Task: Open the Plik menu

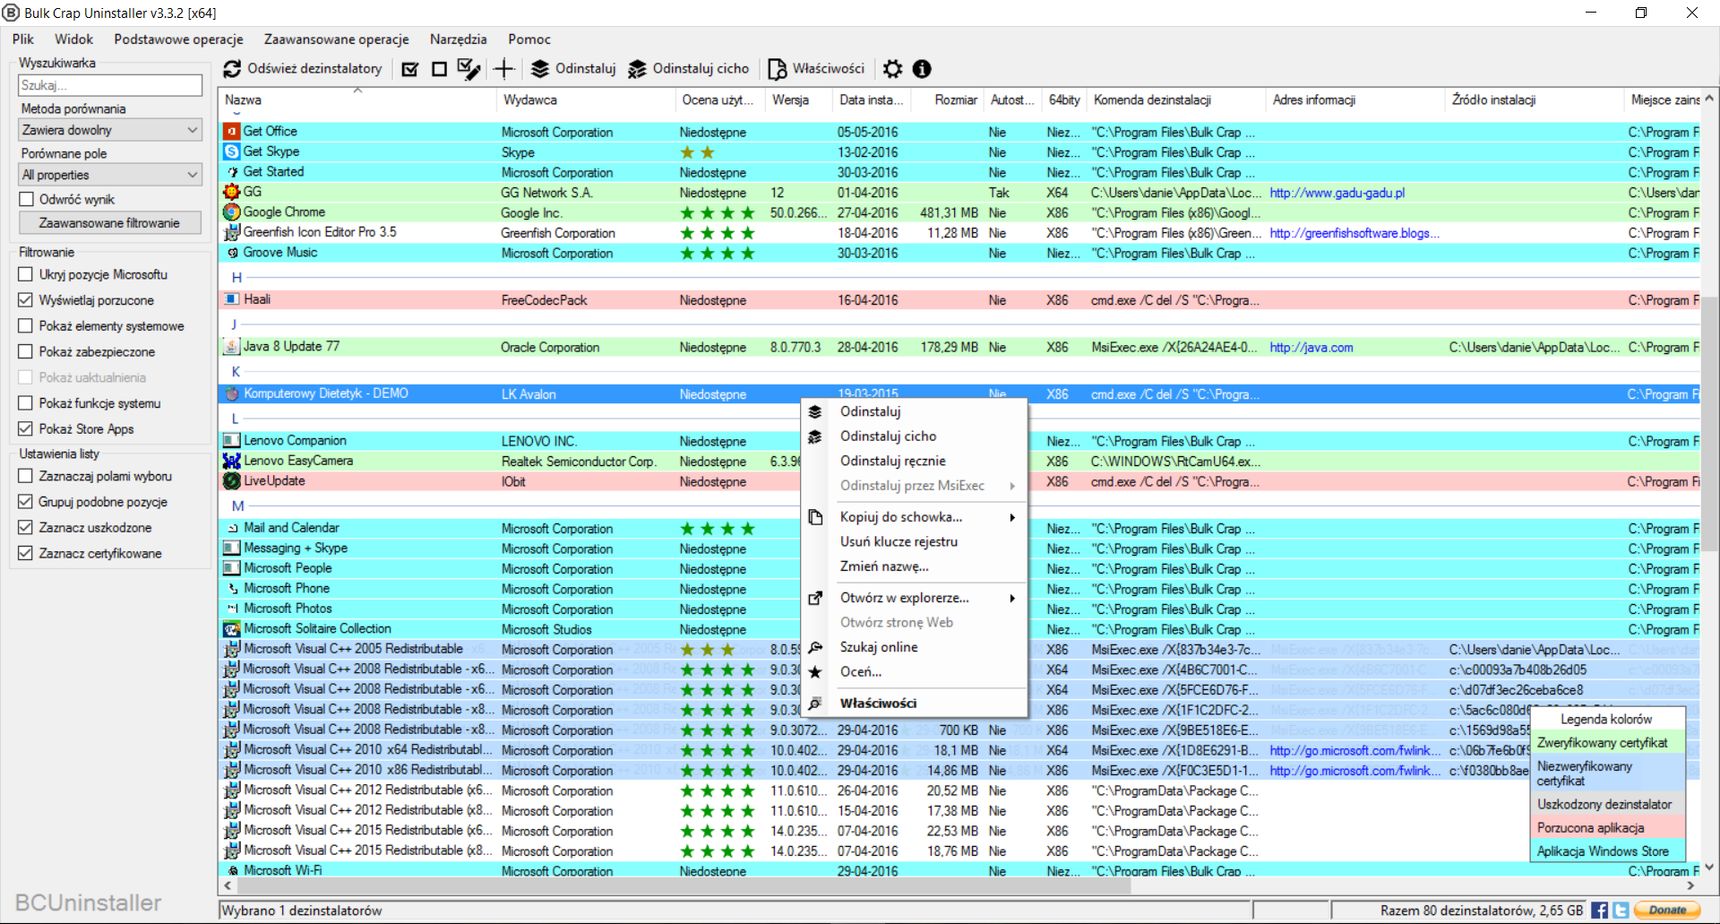Action: coord(23,39)
